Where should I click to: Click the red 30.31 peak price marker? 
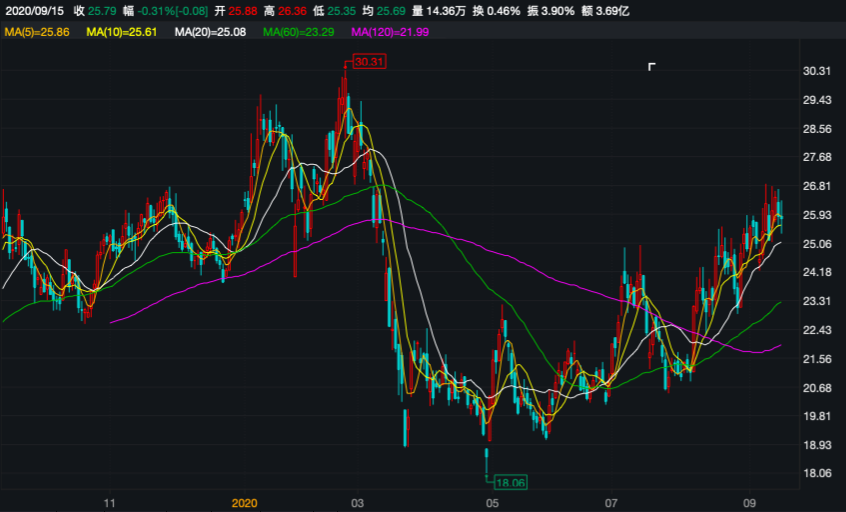369,61
